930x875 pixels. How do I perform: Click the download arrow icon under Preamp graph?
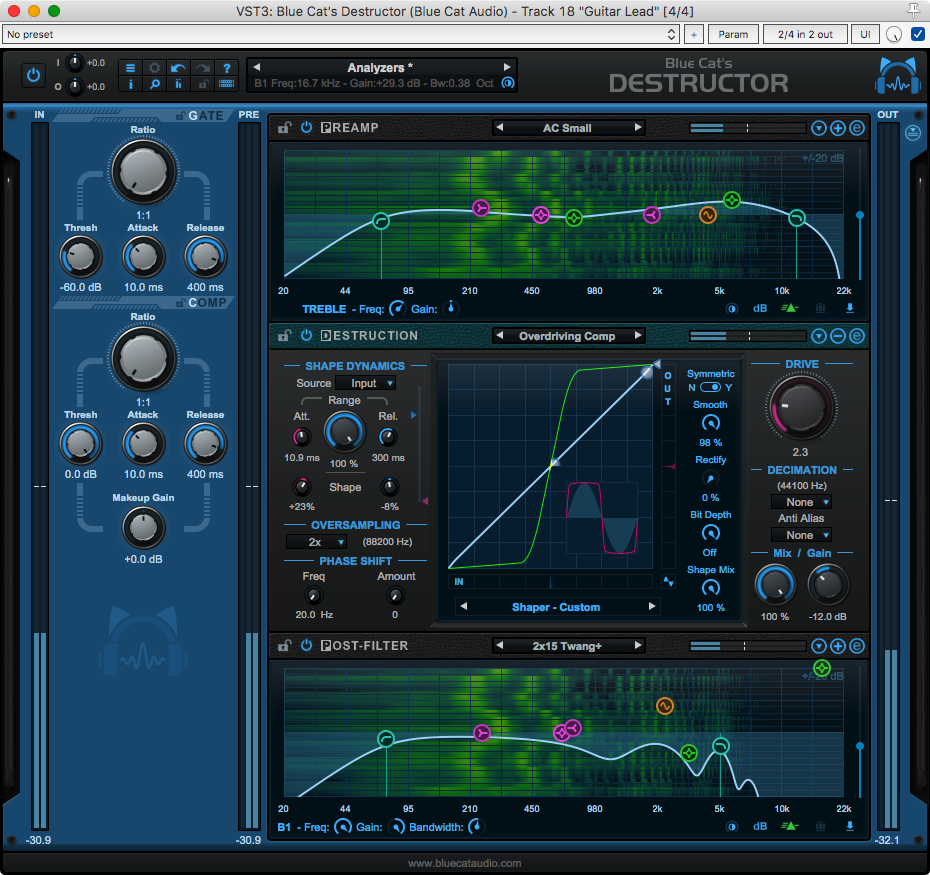(x=850, y=309)
